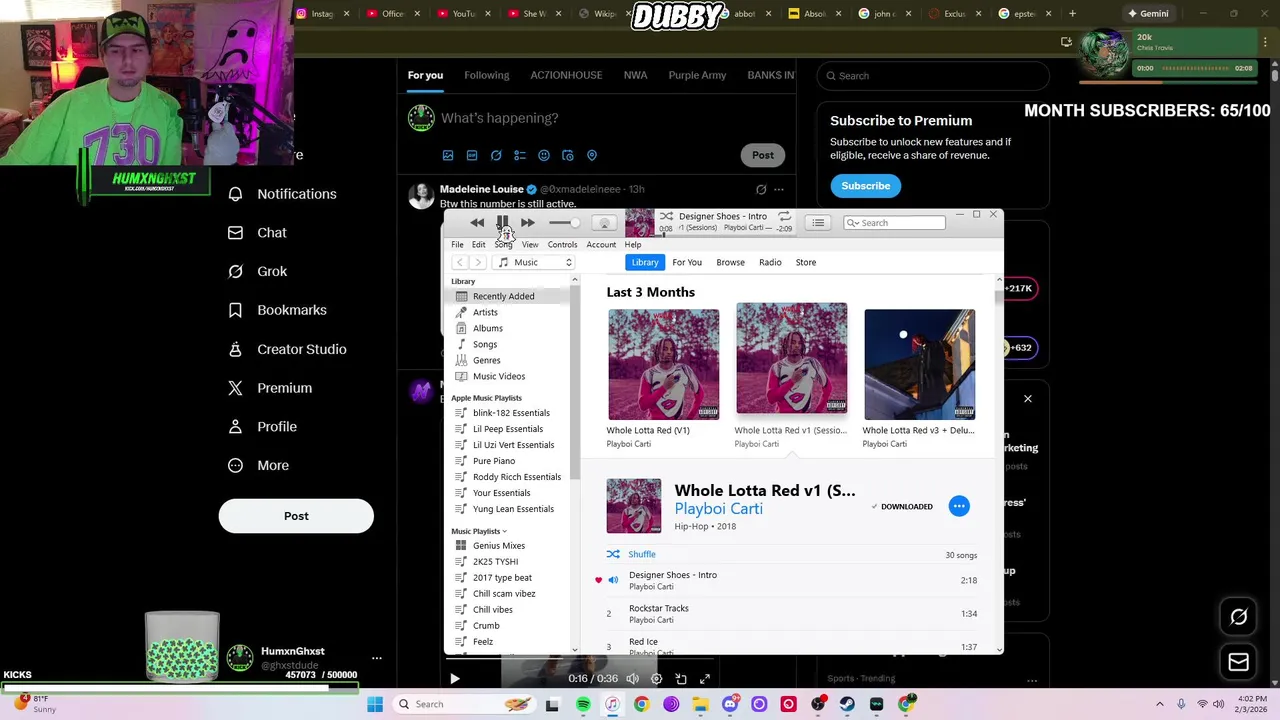This screenshot has width=1280, height=720.
Task: Open emoji picker in X composer
Action: click(x=544, y=155)
